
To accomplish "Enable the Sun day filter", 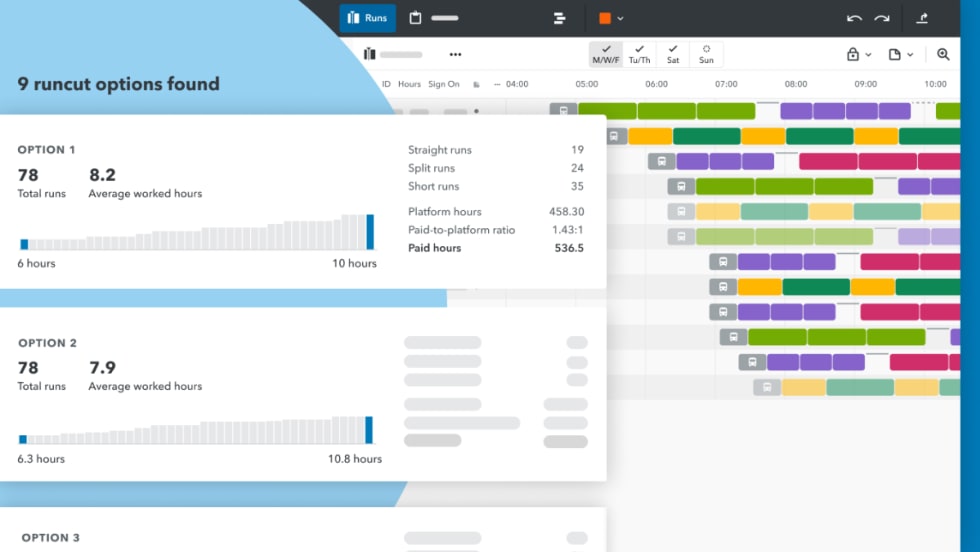I will (706, 54).
